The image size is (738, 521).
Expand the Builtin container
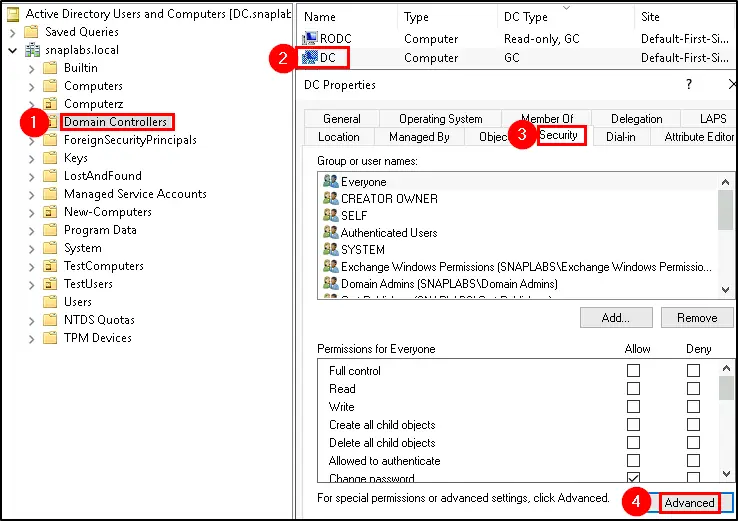[32, 69]
